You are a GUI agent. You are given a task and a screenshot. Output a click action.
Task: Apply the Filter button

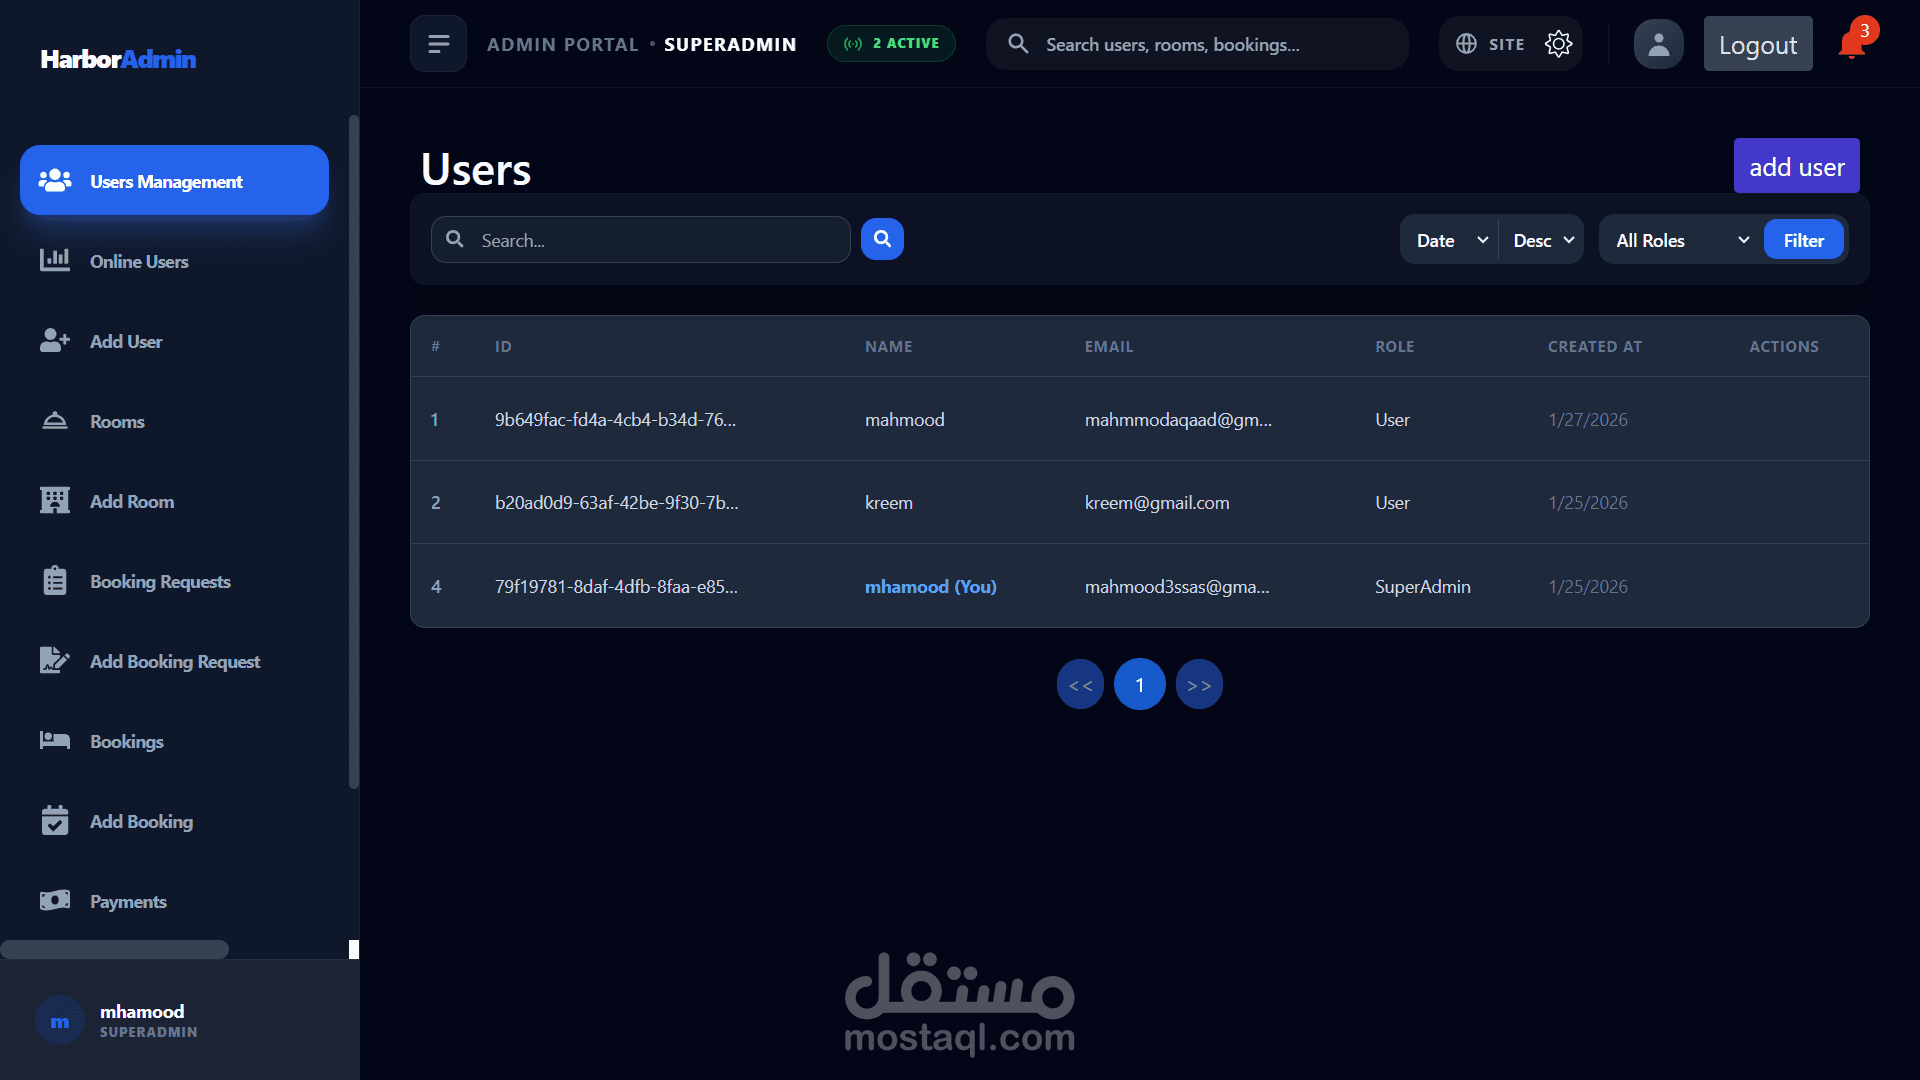point(1803,240)
